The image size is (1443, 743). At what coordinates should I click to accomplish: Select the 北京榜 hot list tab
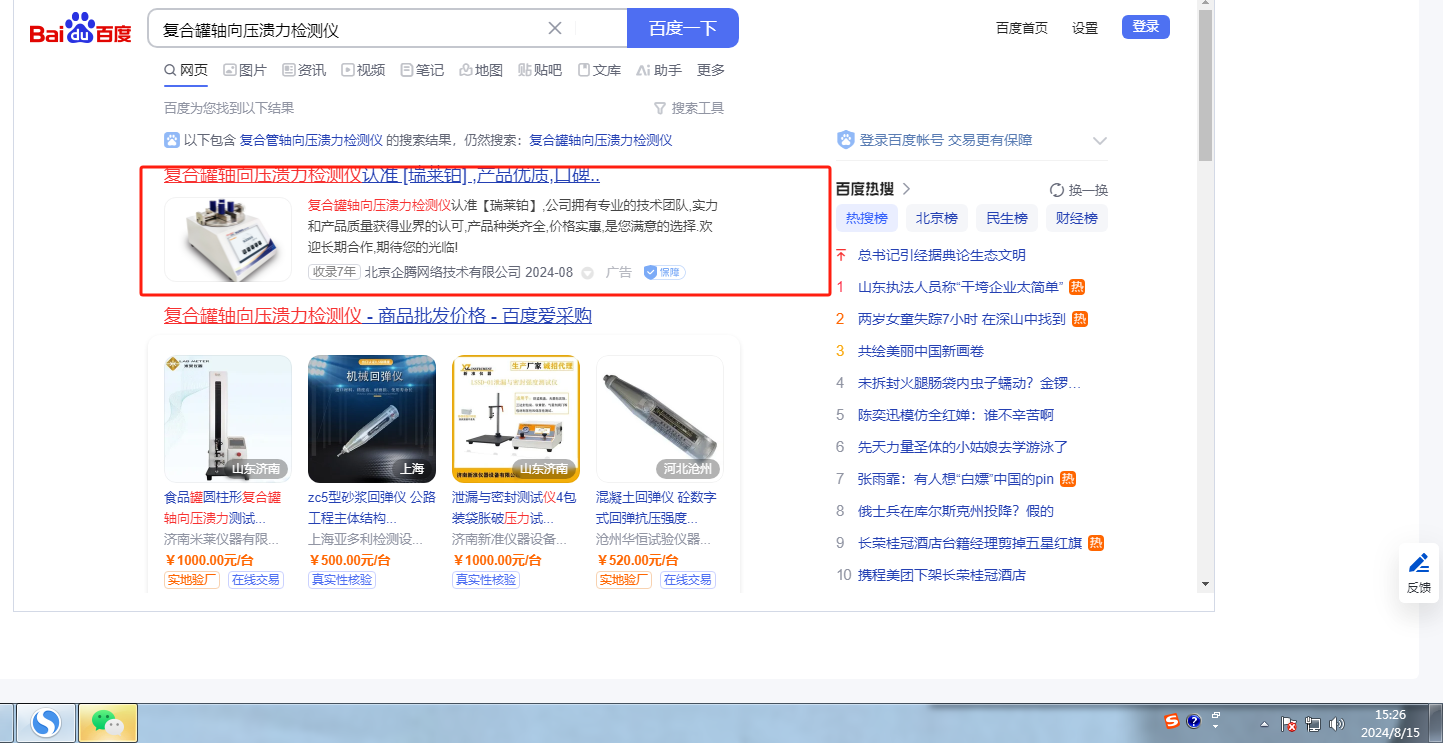coord(937,218)
